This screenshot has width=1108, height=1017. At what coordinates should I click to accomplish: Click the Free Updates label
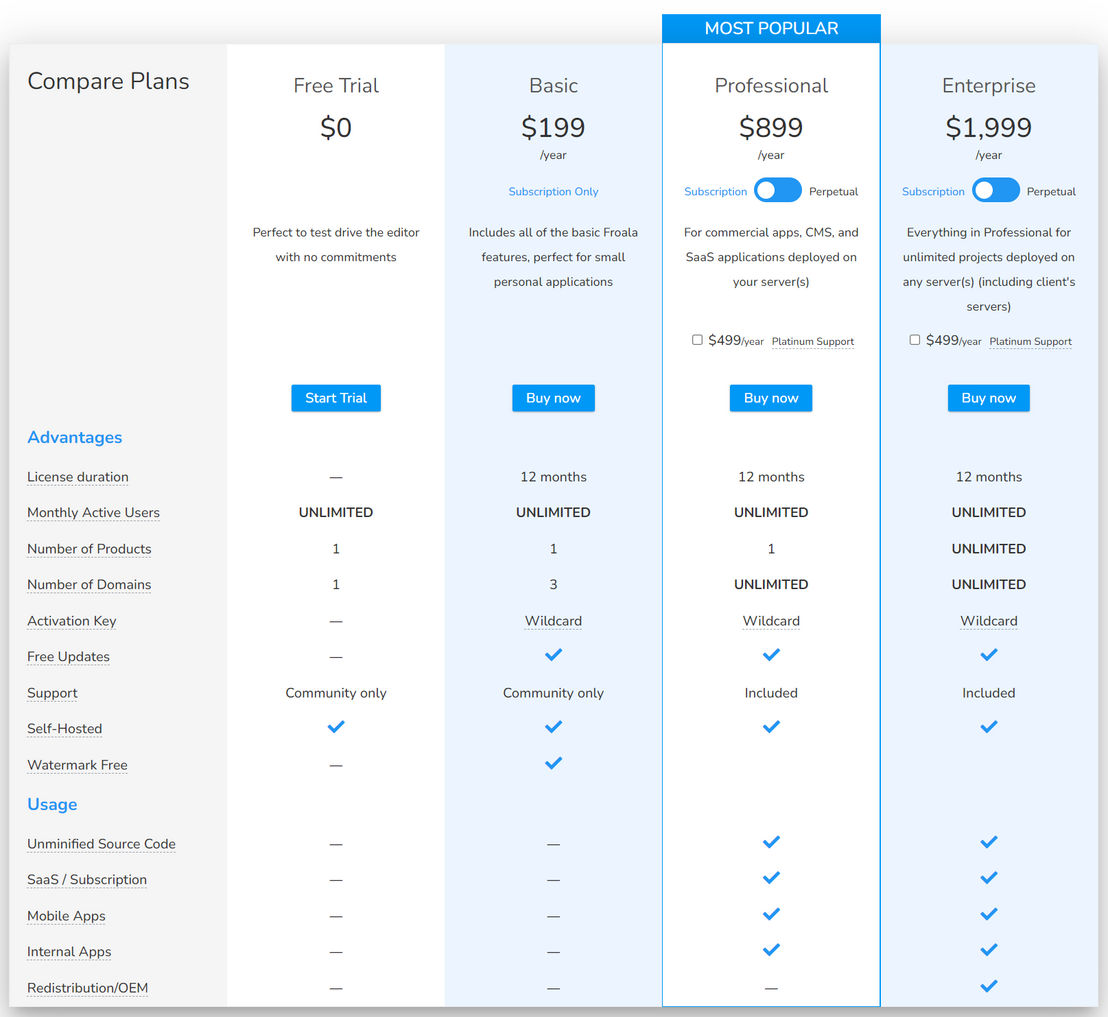click(x=69, y=657)
